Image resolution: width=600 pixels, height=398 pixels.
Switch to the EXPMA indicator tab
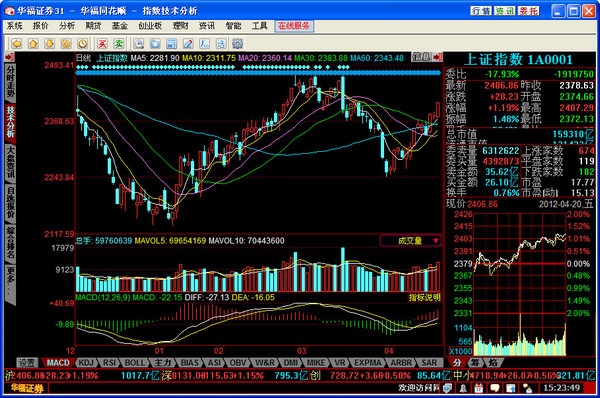[368, 362]
